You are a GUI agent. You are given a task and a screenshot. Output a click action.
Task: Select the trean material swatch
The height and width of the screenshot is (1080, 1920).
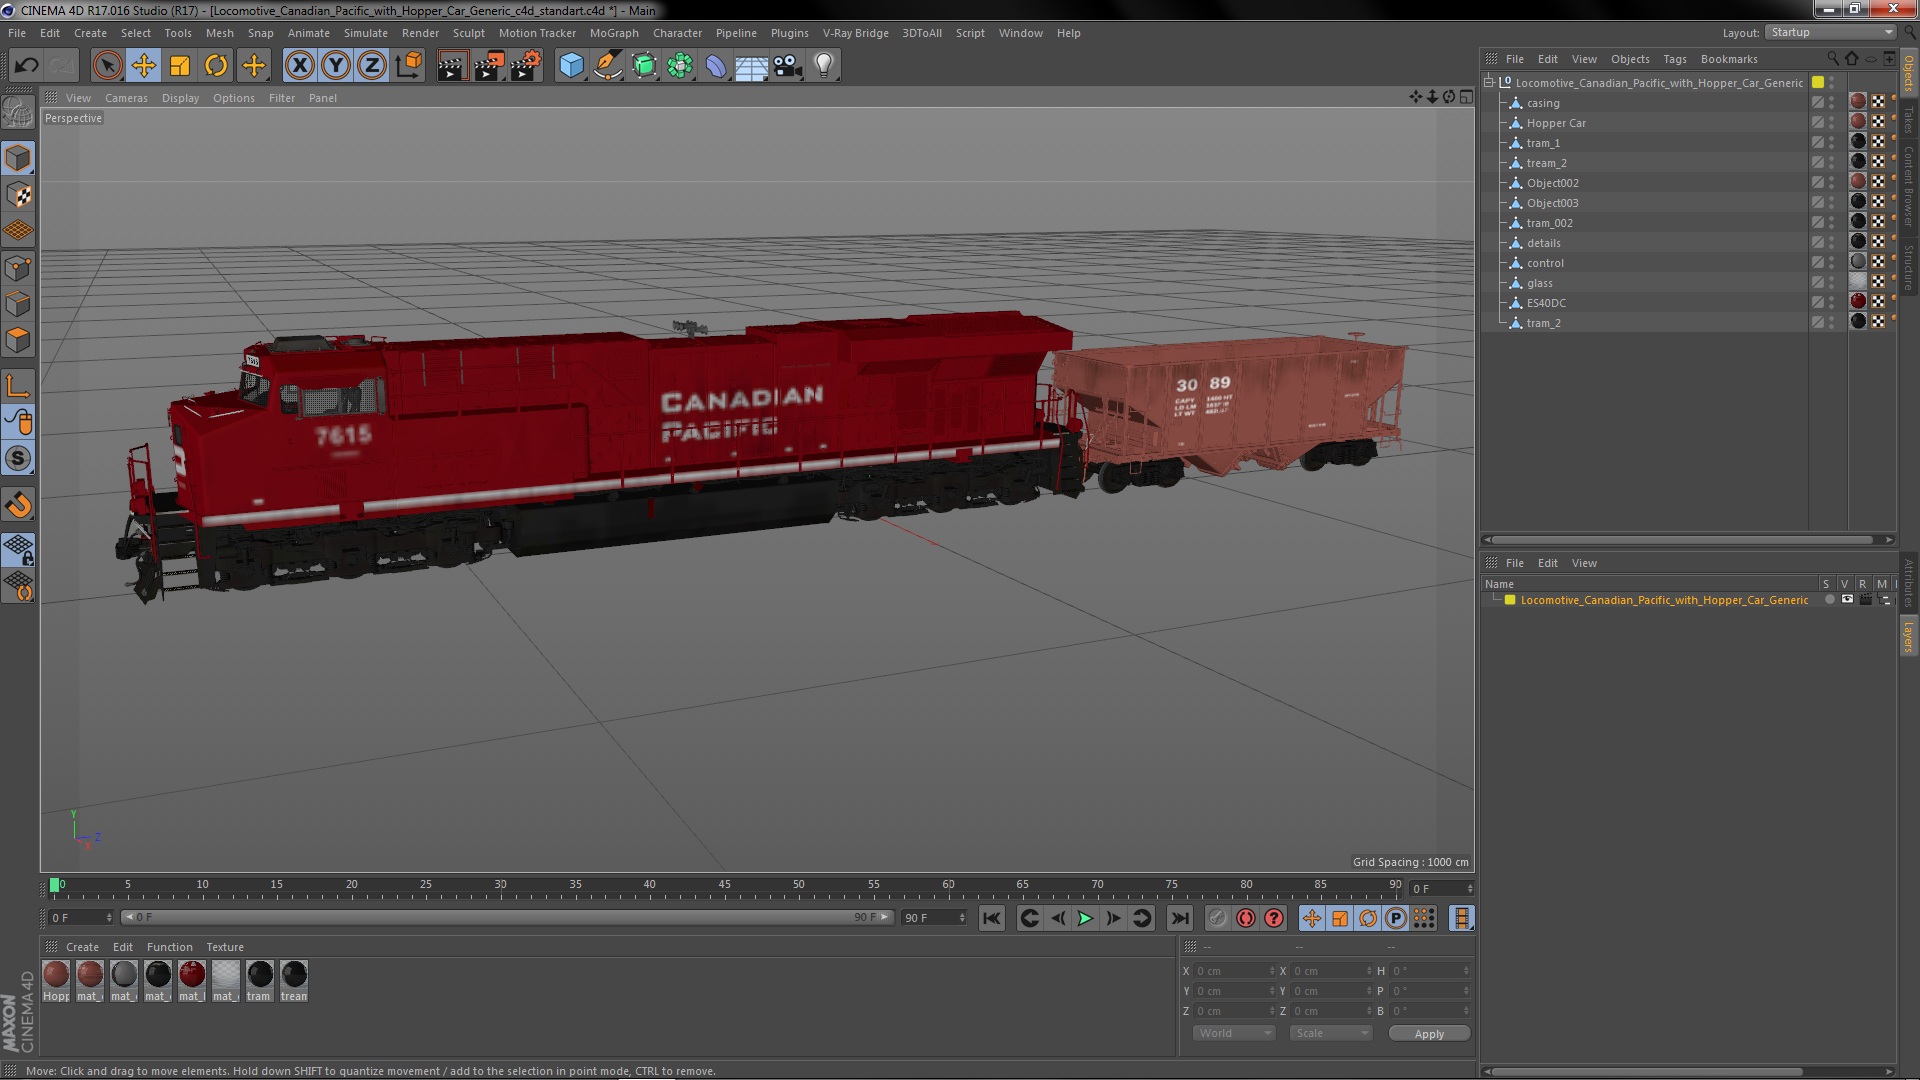coord(294,980)
